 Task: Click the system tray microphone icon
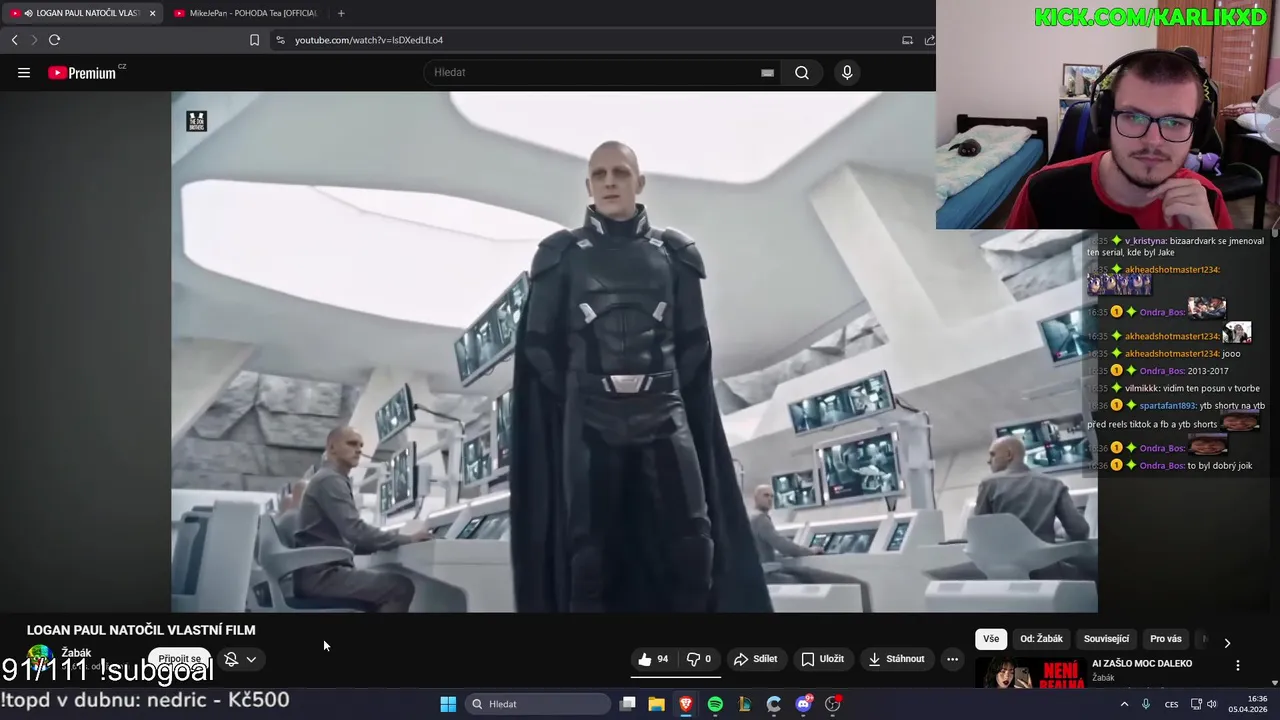[1146, 704]
